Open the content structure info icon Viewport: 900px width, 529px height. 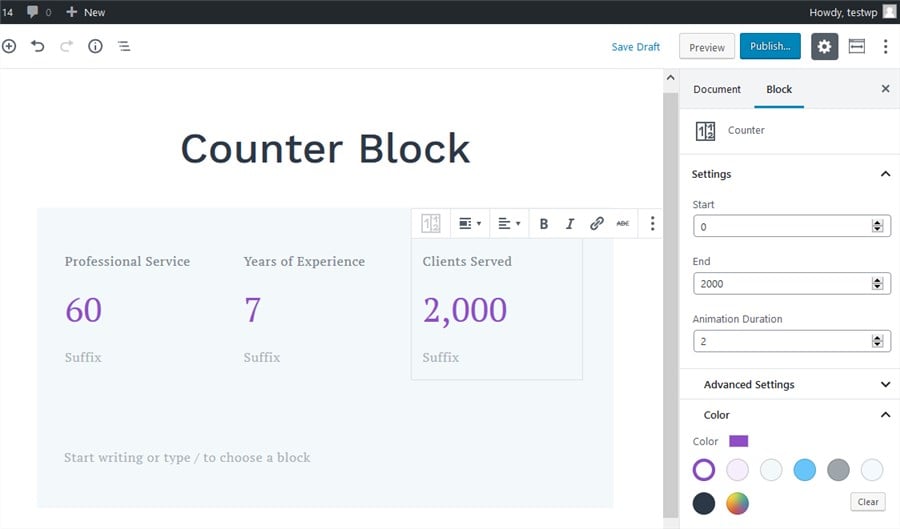pos(95,46)
